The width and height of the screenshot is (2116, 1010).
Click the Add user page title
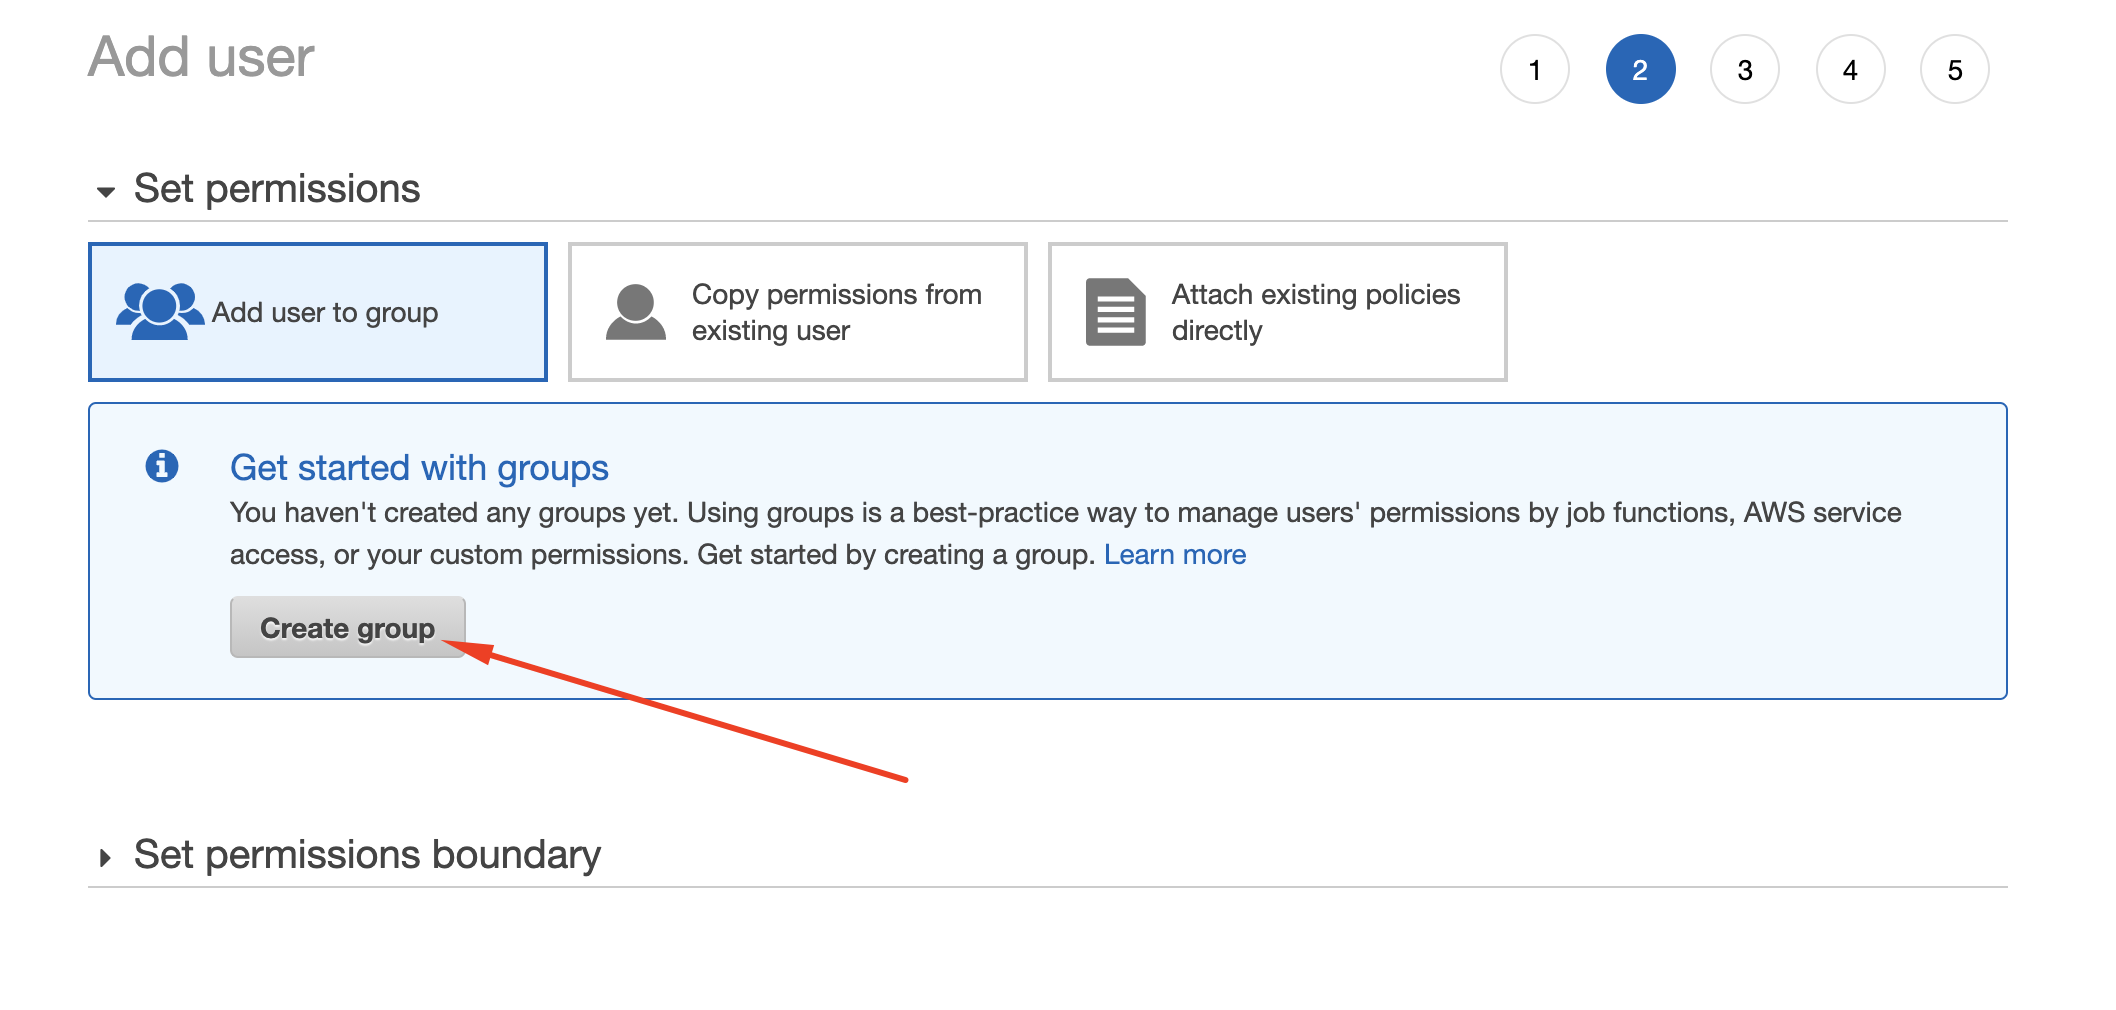[201, 57]
